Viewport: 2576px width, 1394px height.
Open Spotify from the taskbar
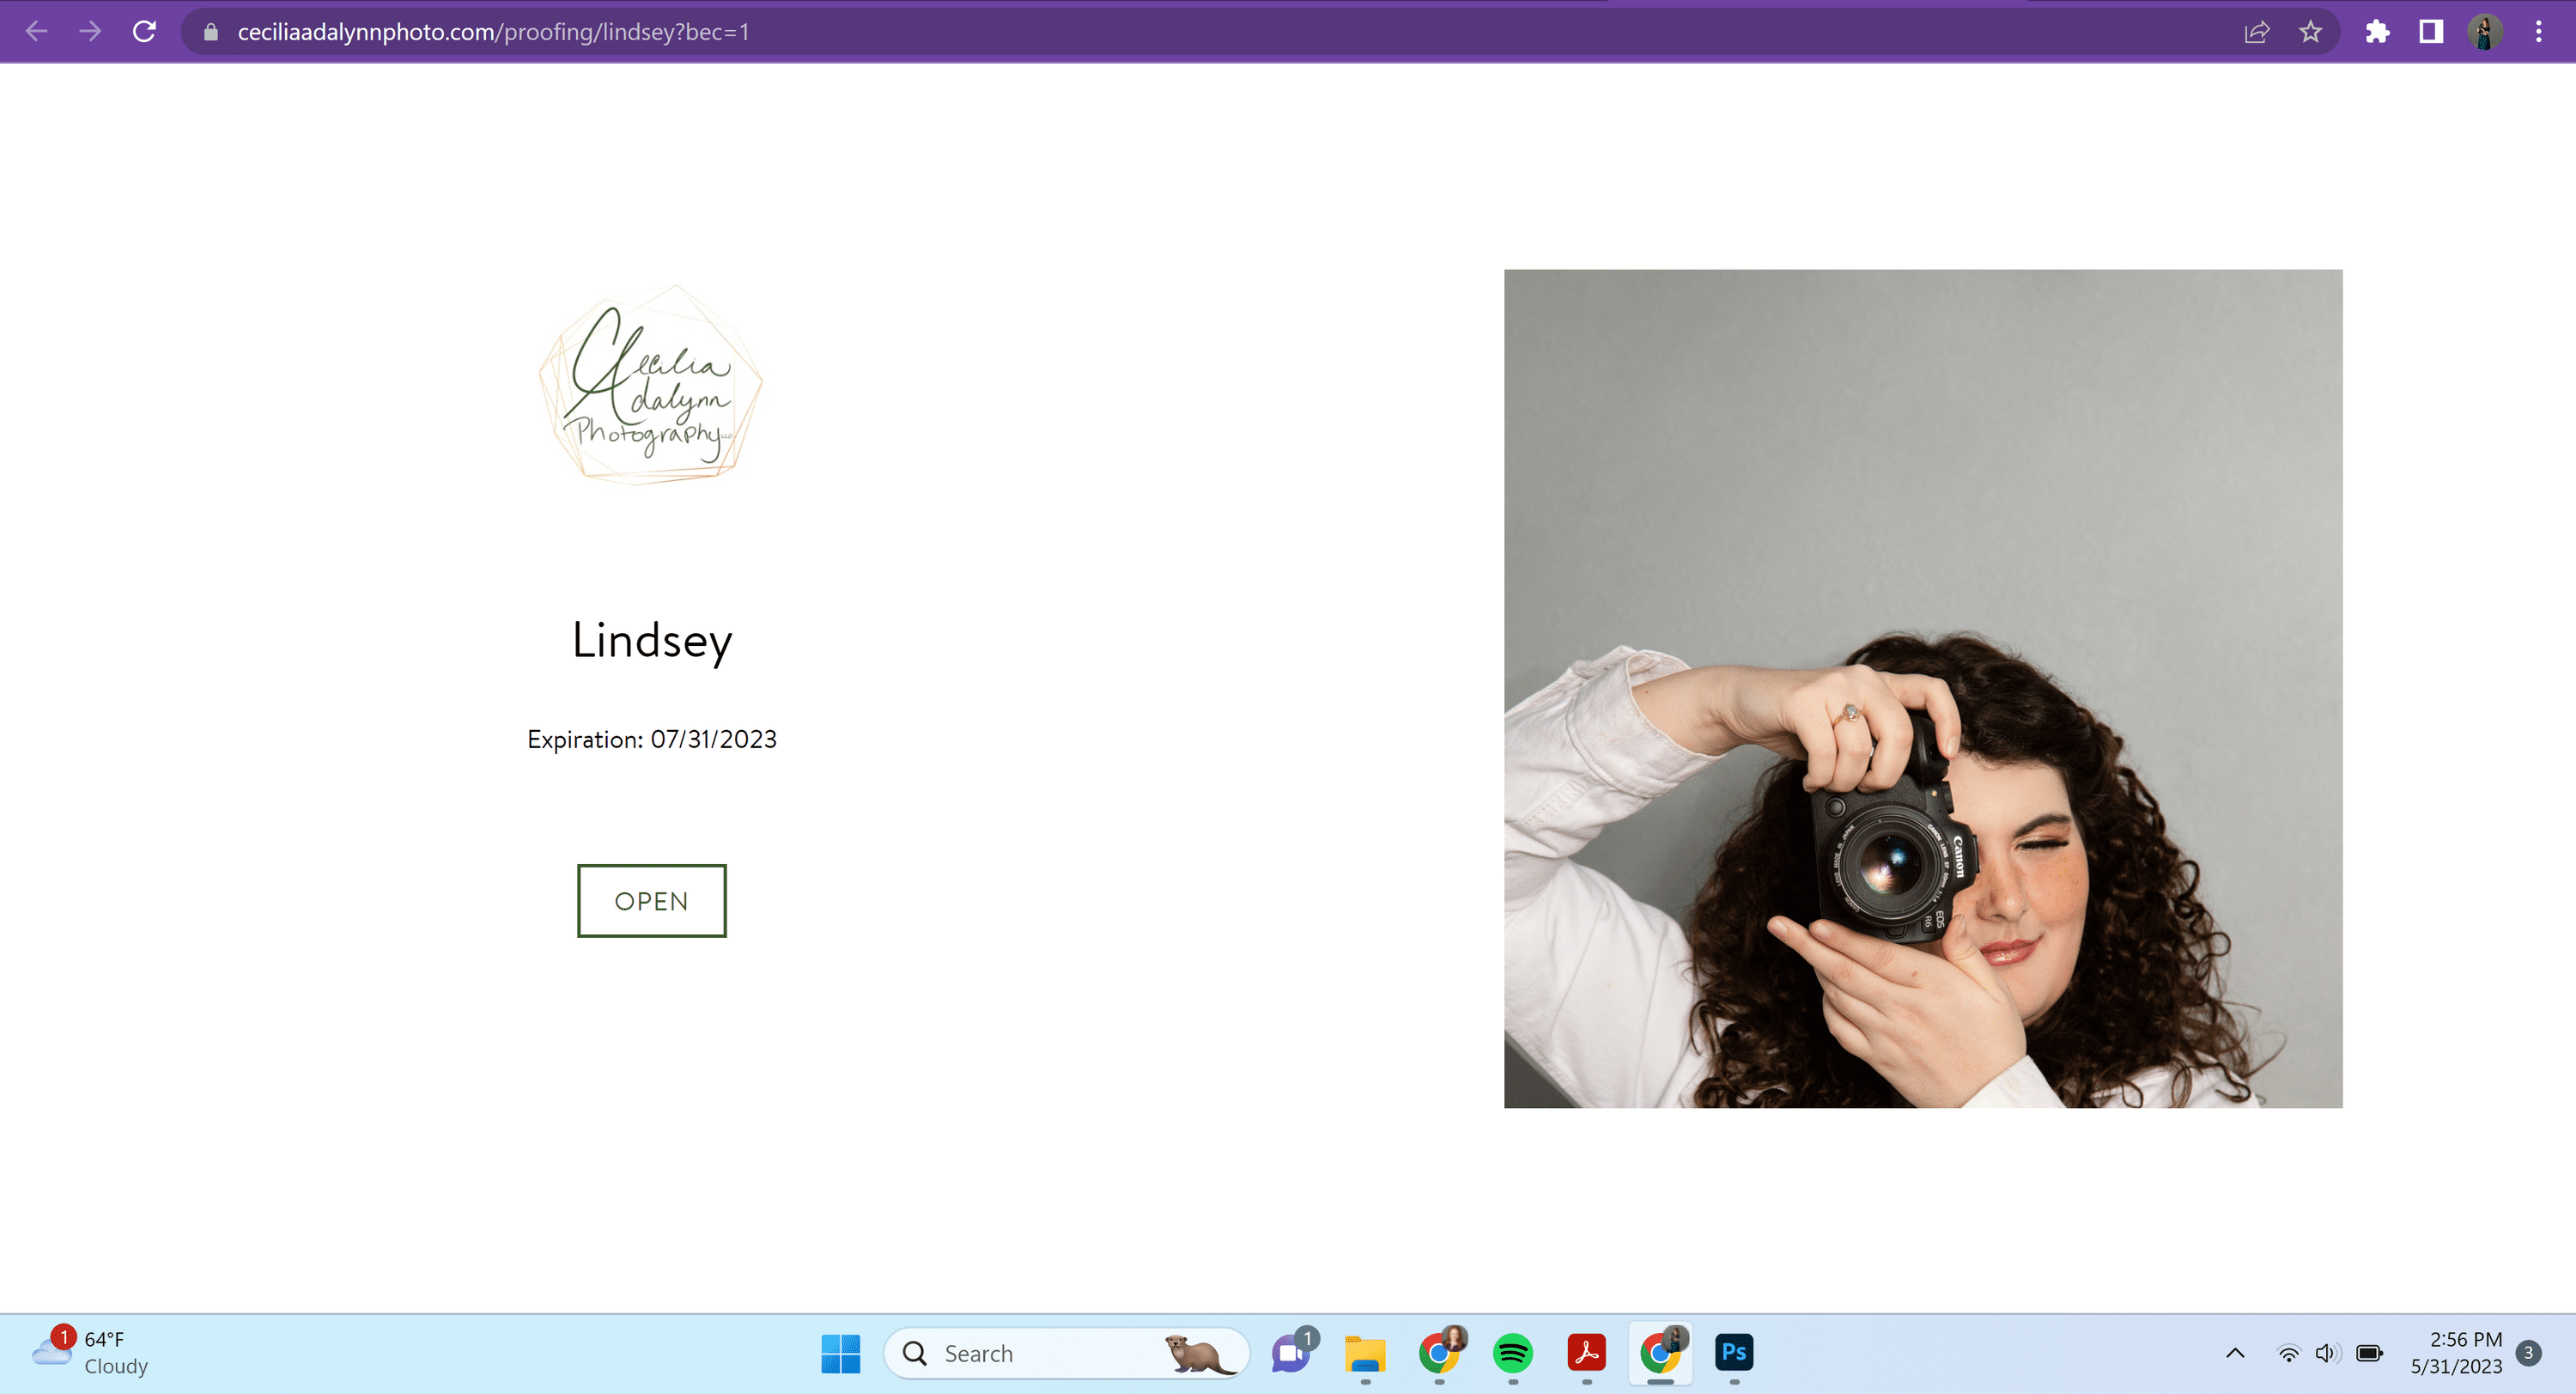(x=1512, y=1353)
